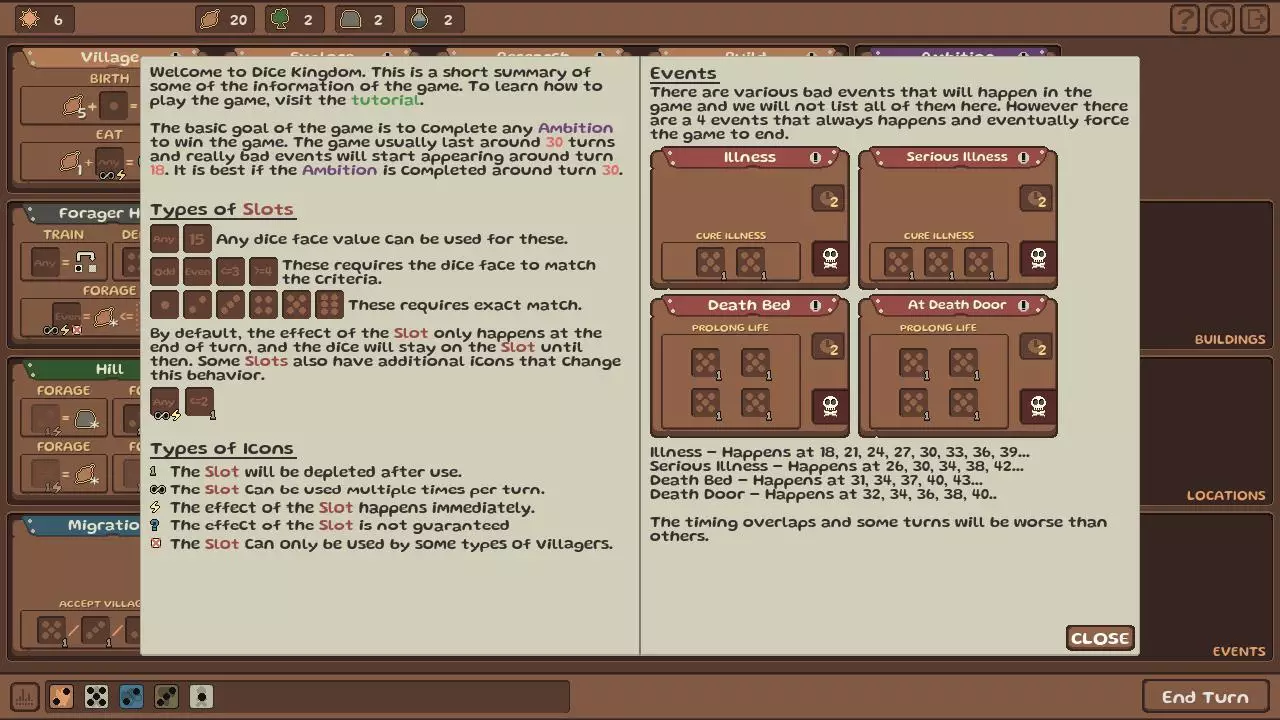
Task: Close the game summary dialog
Action: click(1100, 638)
